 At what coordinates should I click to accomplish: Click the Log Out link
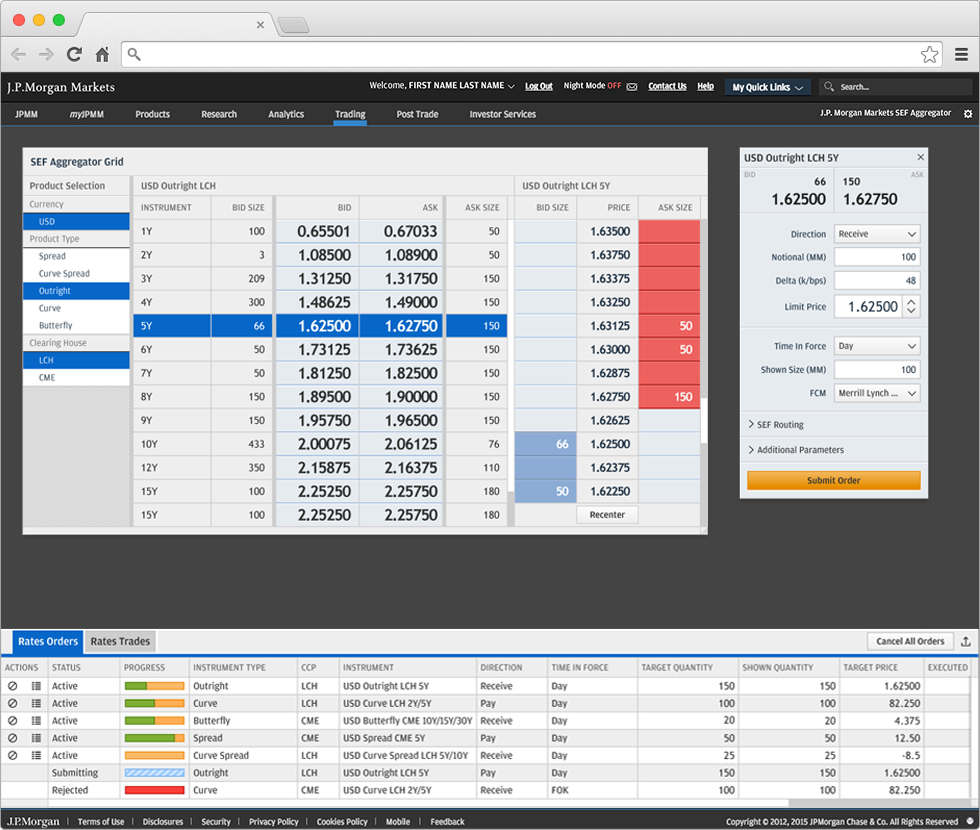(x=539, y=86)
